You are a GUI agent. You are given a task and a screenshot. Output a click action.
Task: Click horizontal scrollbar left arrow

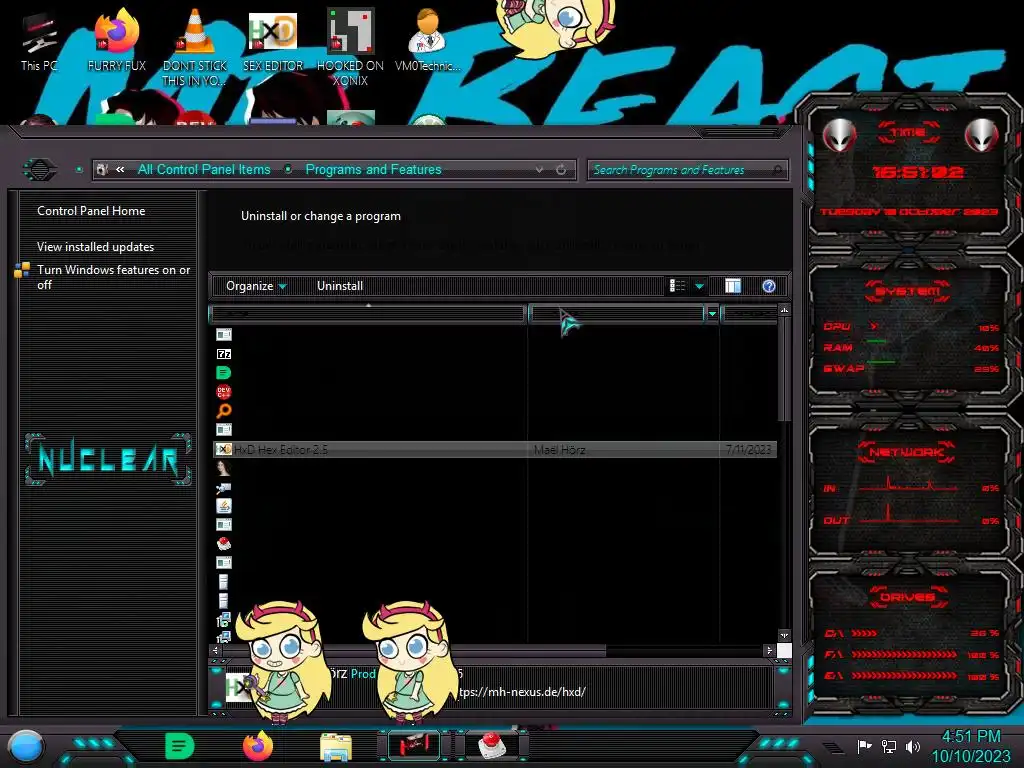point(216,650)
